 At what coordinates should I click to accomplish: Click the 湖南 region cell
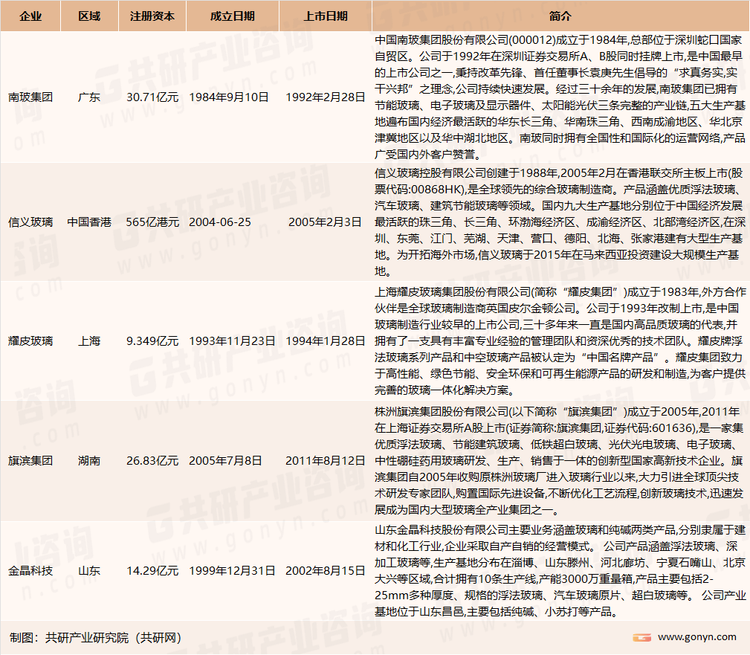(x=89, y=461)
